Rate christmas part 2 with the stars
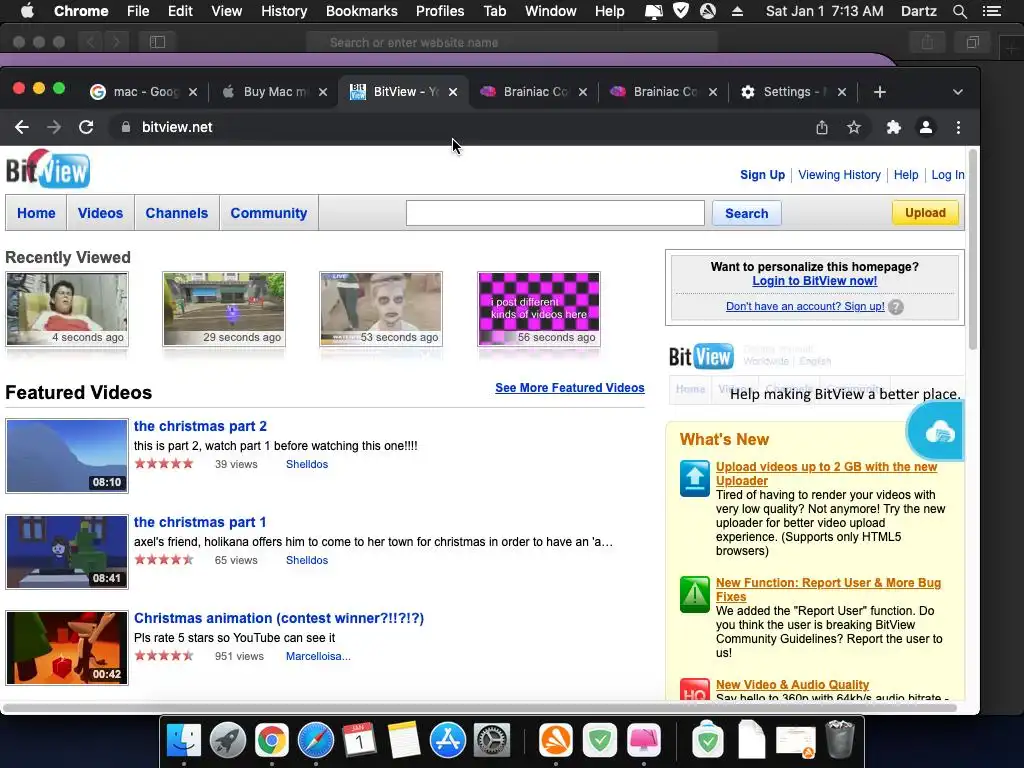Screen dimensions: 1024x768 (x=164, y=464)
